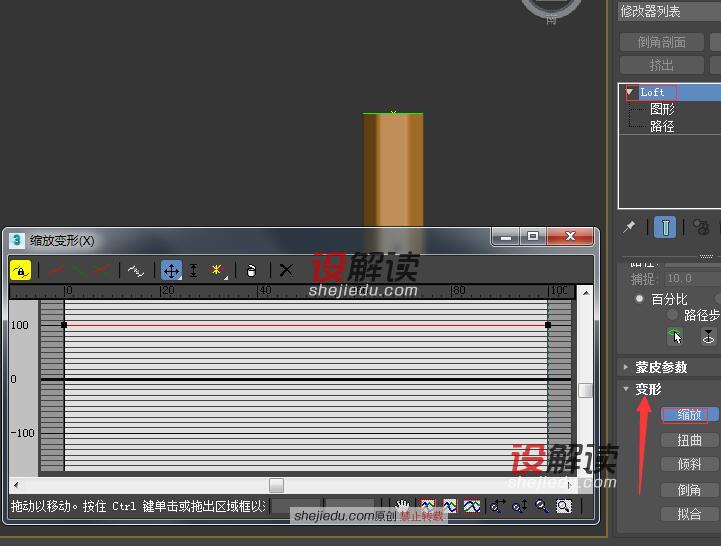The height and width of the screenshot is (546, 721).
Task: Click the Make Unique icon in modifier stack
Action: click(x=702, y=227)
